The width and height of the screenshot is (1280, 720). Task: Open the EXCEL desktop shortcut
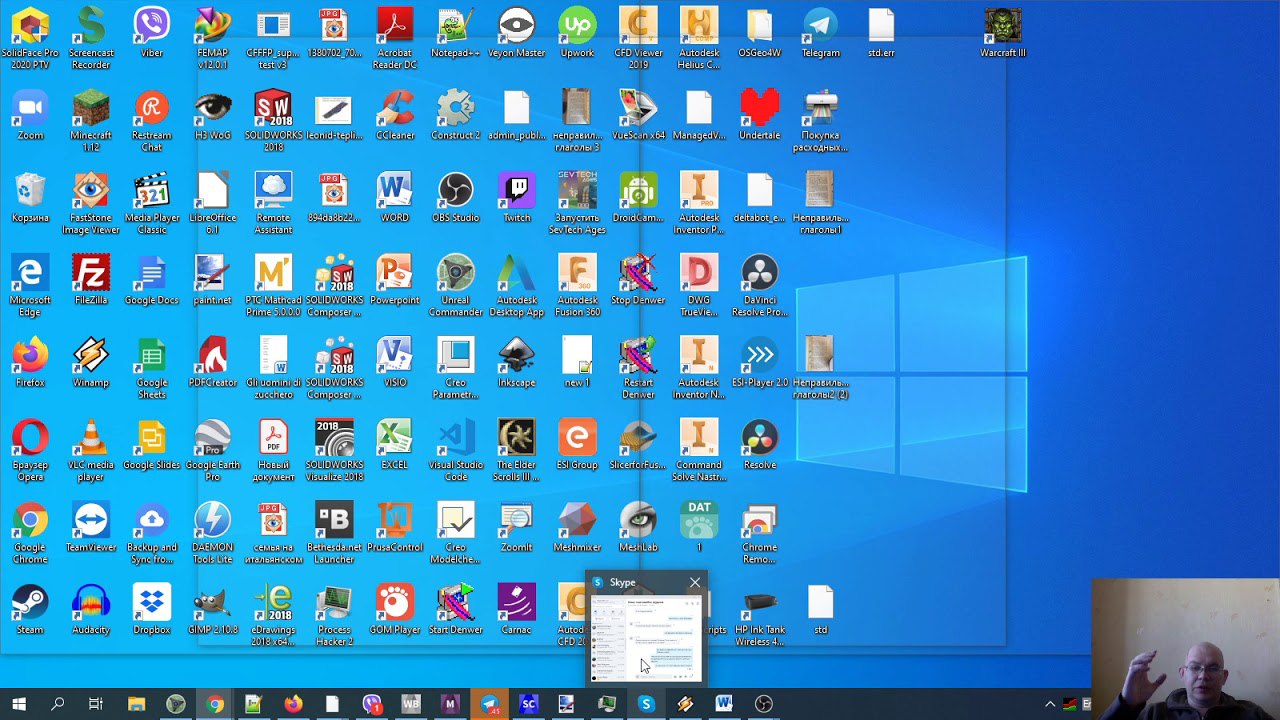(395, 445)
